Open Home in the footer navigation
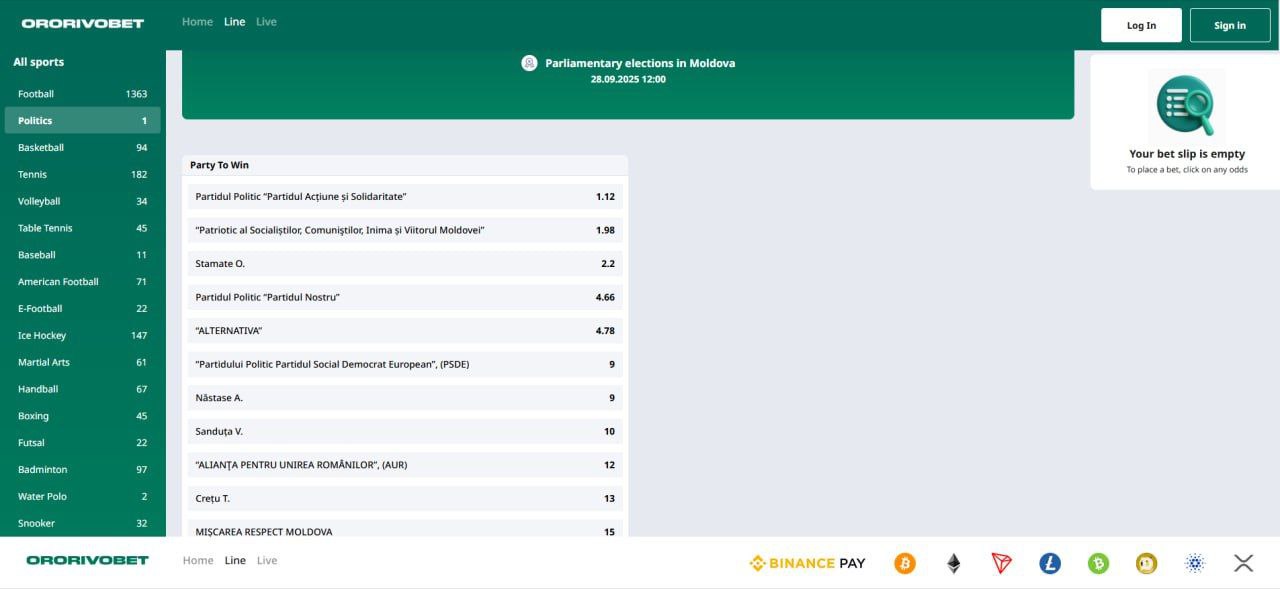 click(198, 561)
